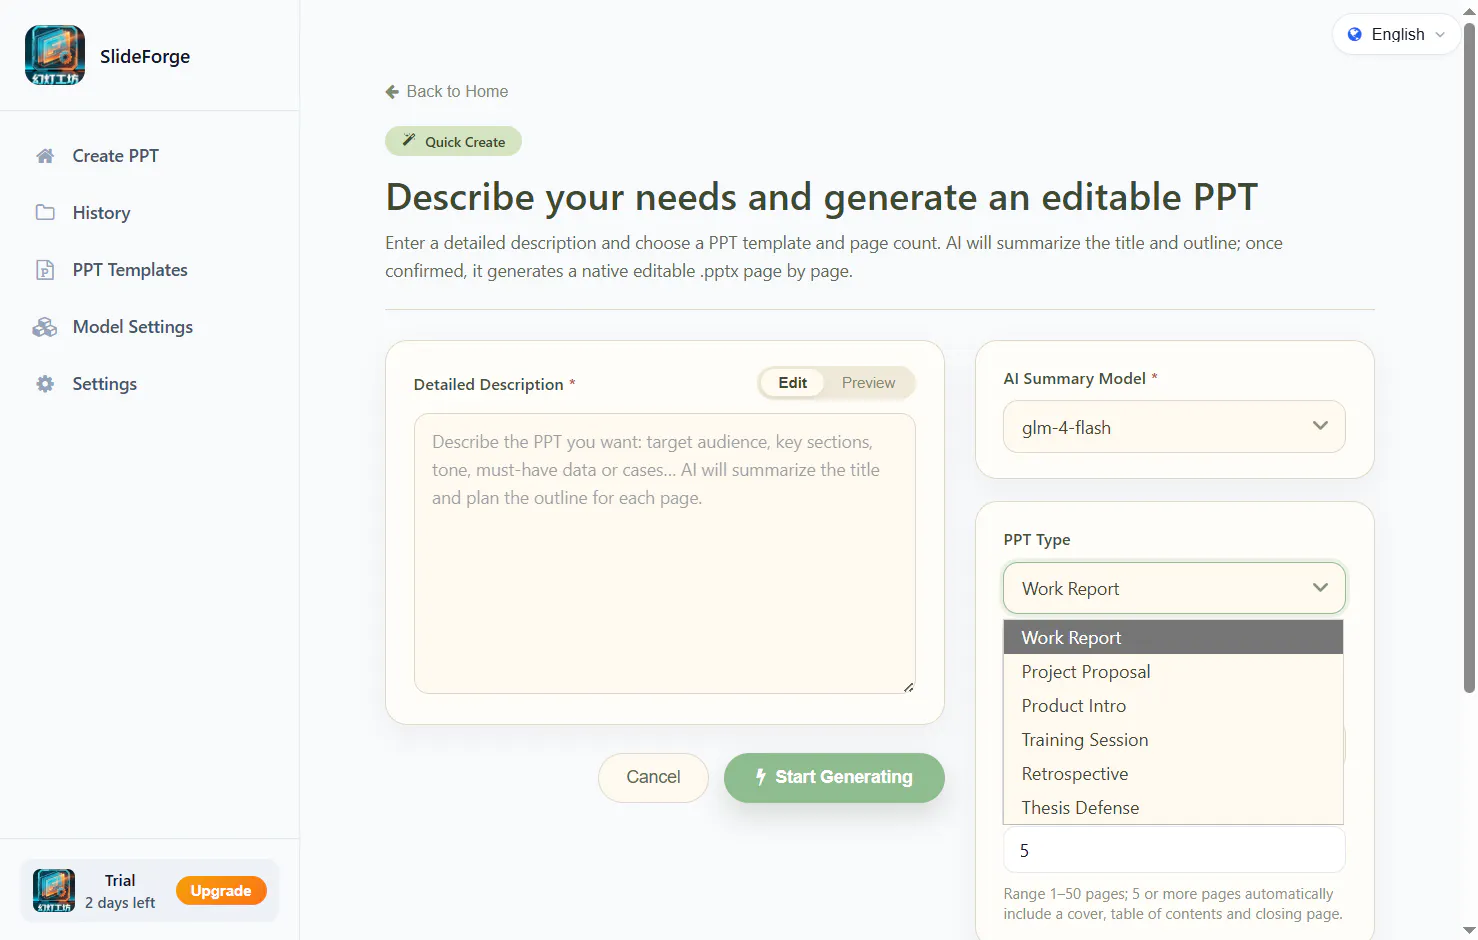
Task: Click the lightning bolt icon on Start Generating
Action: point(761,777)
